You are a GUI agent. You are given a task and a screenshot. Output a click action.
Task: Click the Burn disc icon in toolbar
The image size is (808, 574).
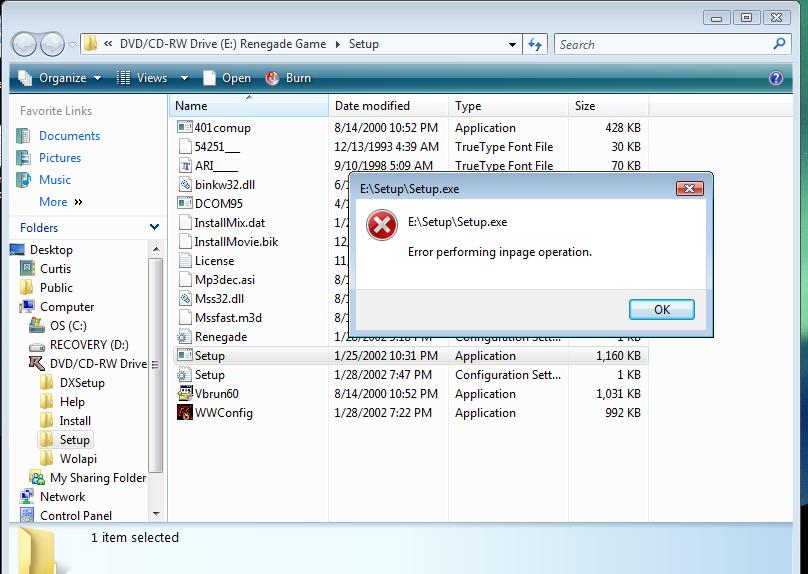273,78
